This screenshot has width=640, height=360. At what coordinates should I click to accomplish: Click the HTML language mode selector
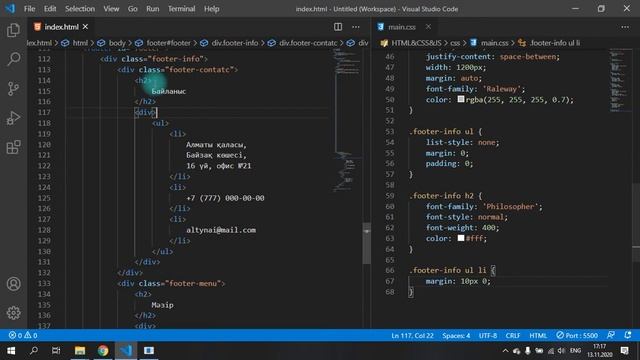coord(538,335)
